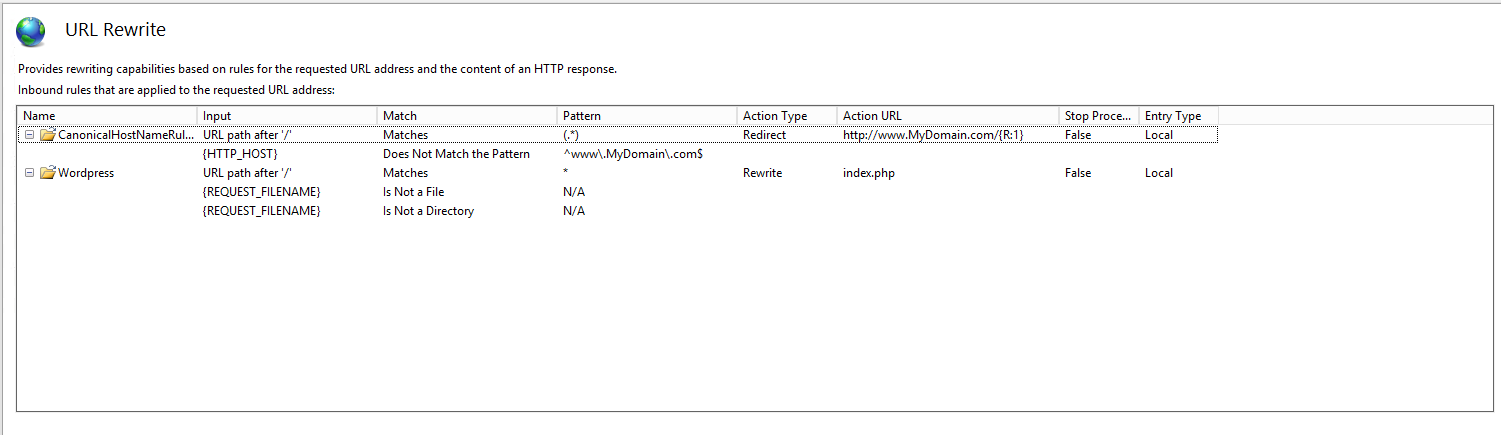
Task: Sort by Action URL column
Action: pos(947,116)
